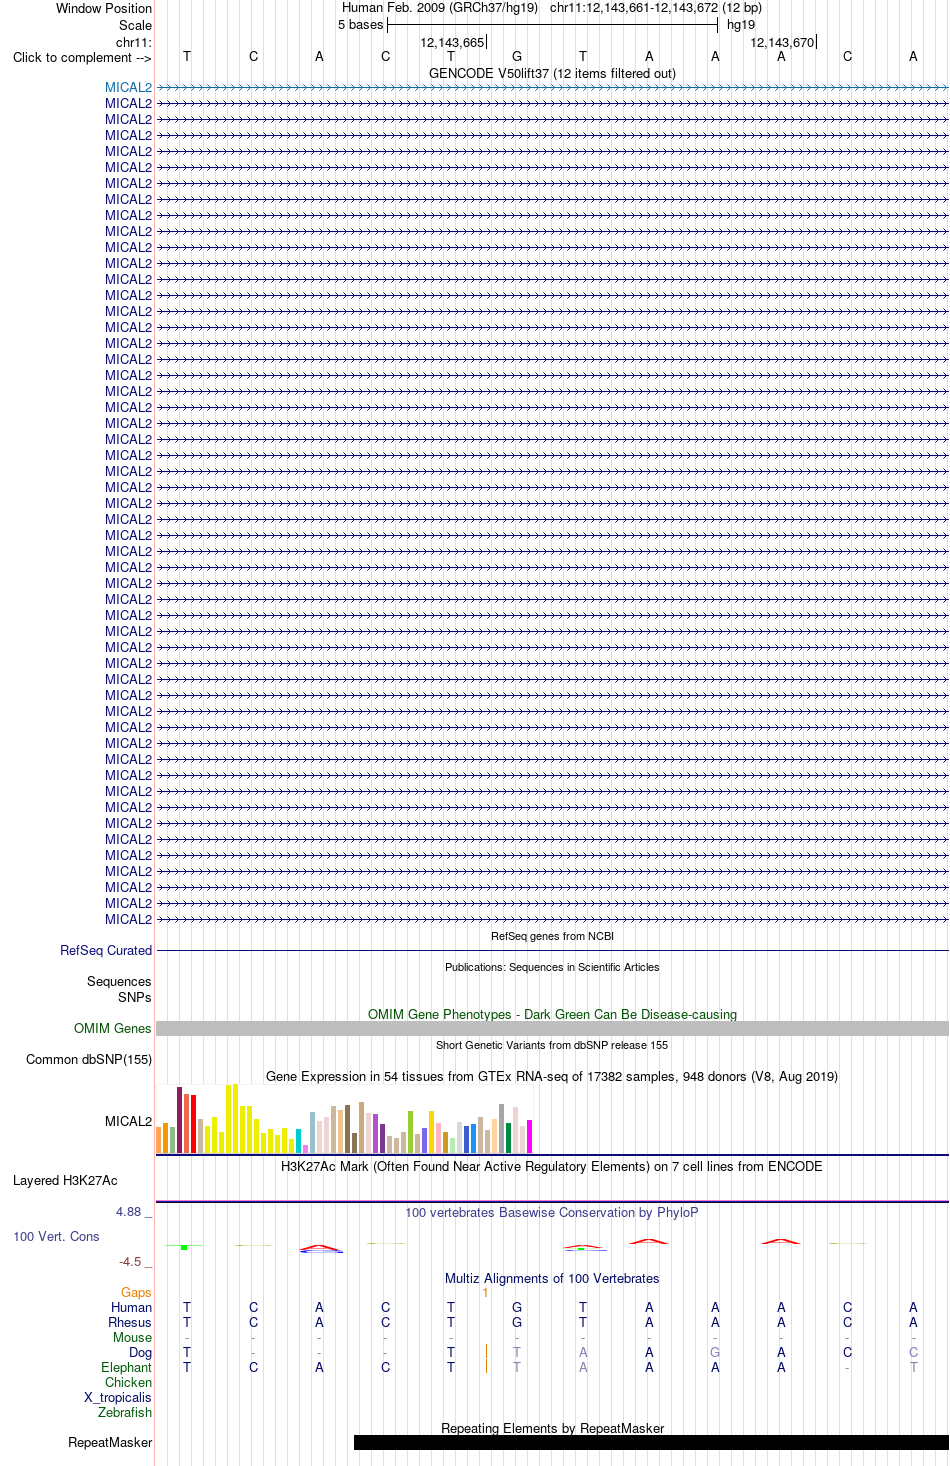Open Short Genetic Variants dbSNP 155 title
This screenshot has width=950, height=1466.
tap(552, 1045)
